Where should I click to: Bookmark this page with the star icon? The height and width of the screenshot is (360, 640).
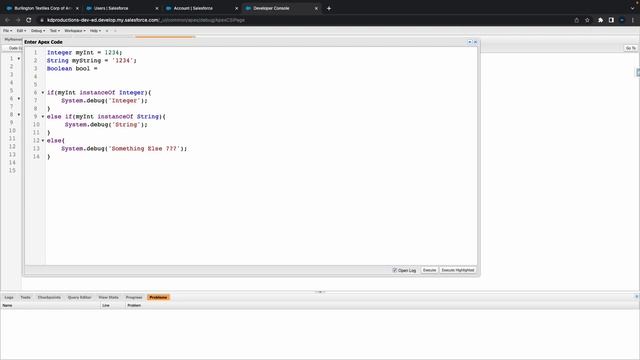(x=587, y=20)
